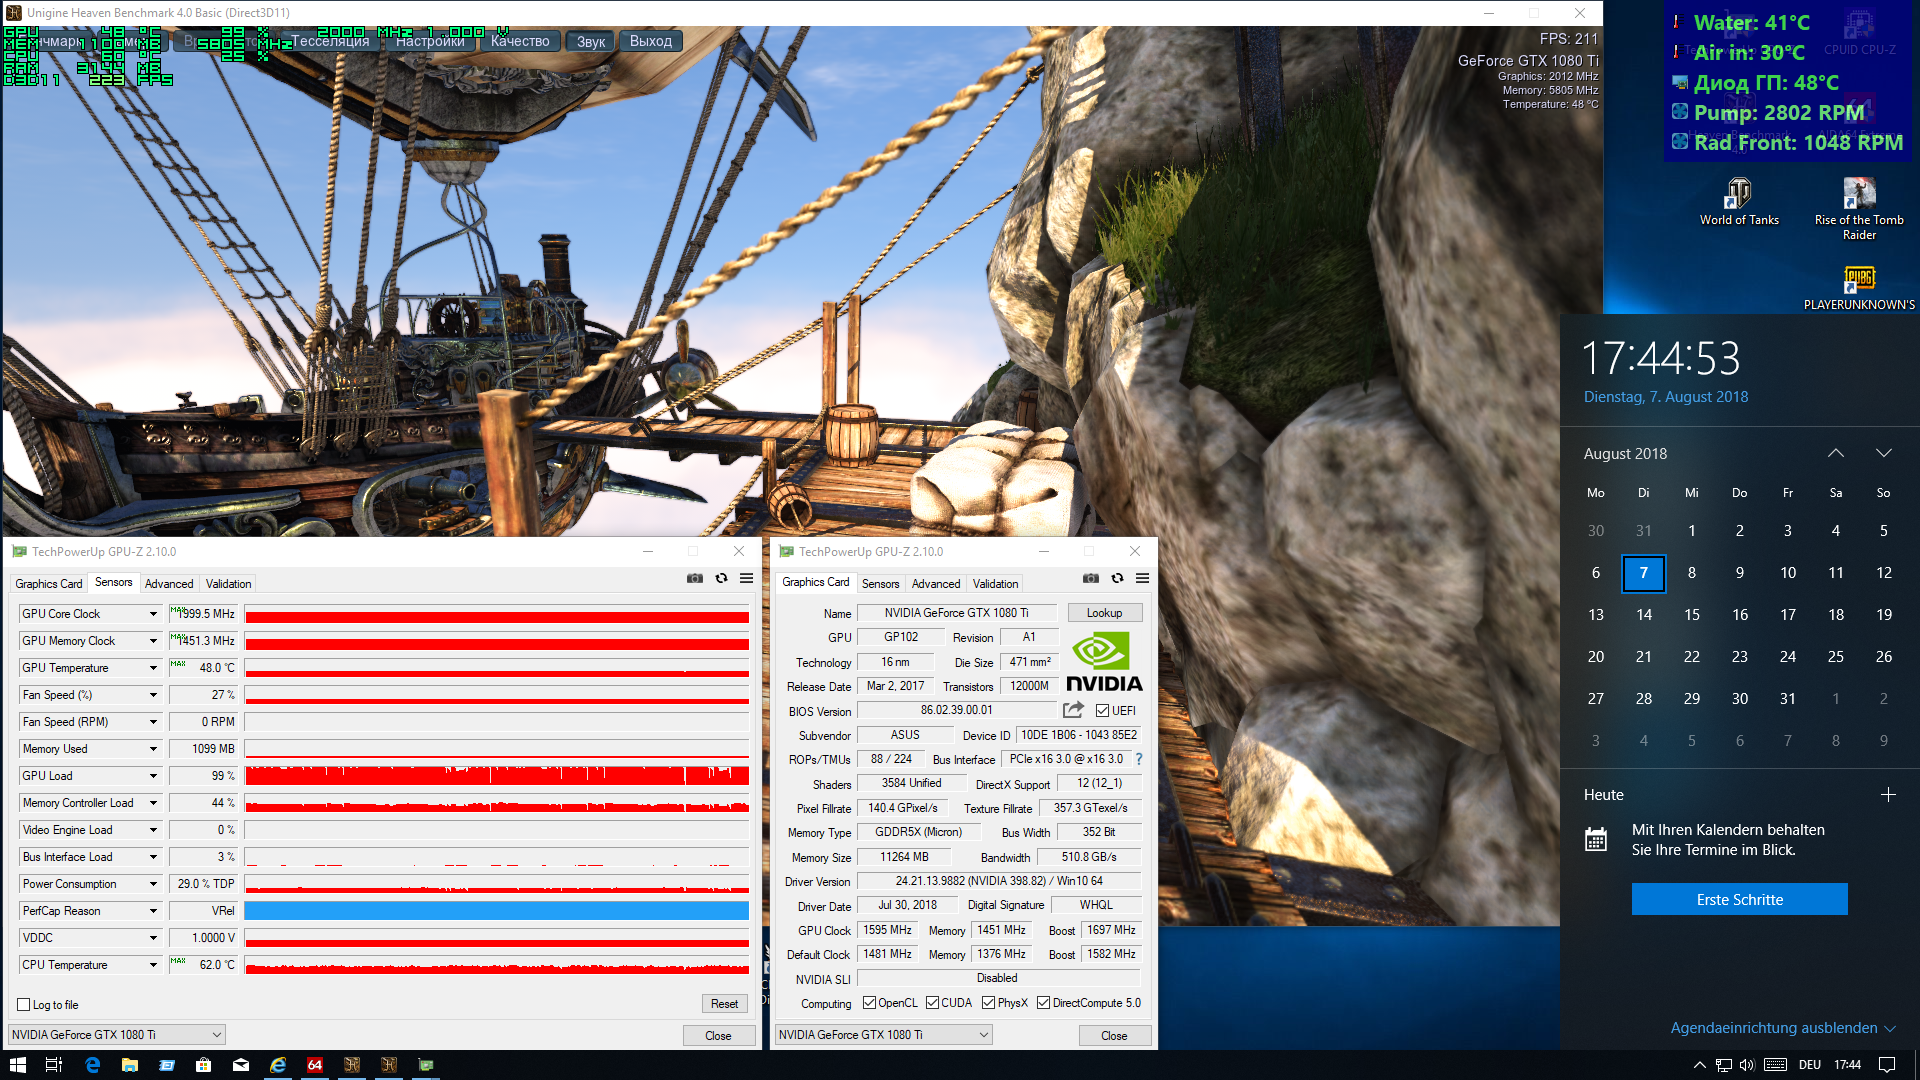The image size is (1920, 1080).
Task: Click the PCIe bus interface question mark
Action: tap(1139, 759)
